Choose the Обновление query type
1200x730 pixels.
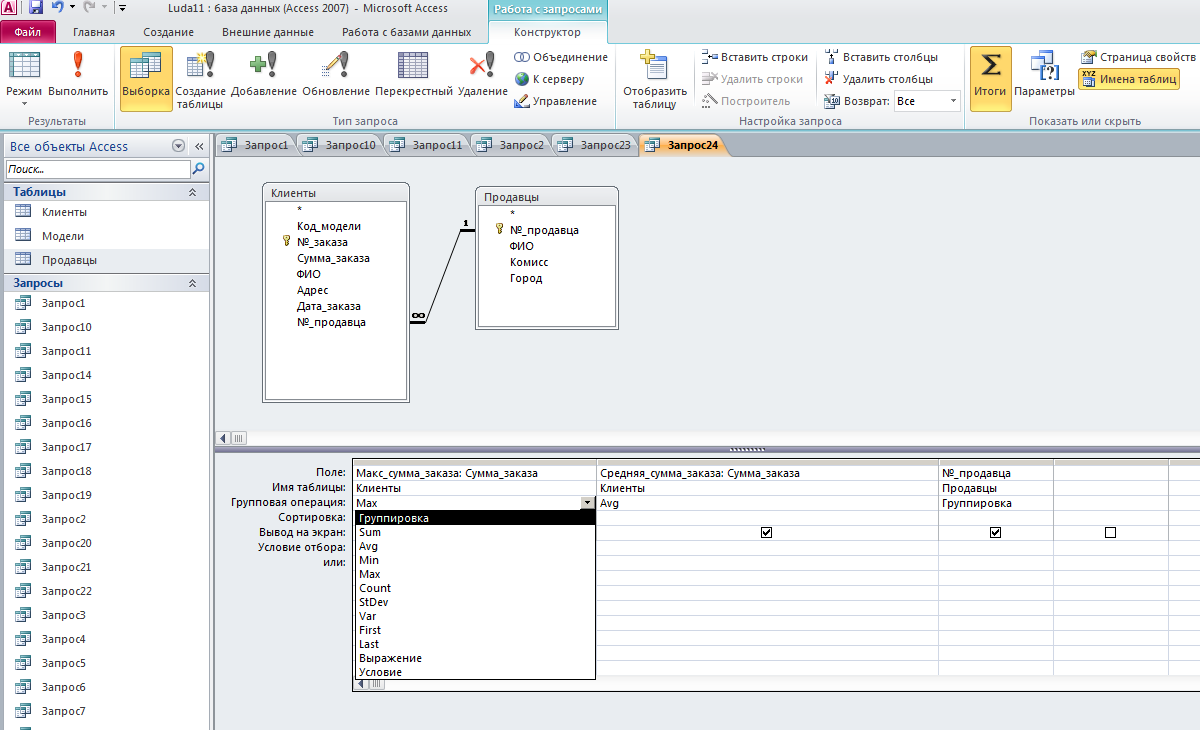336,75
